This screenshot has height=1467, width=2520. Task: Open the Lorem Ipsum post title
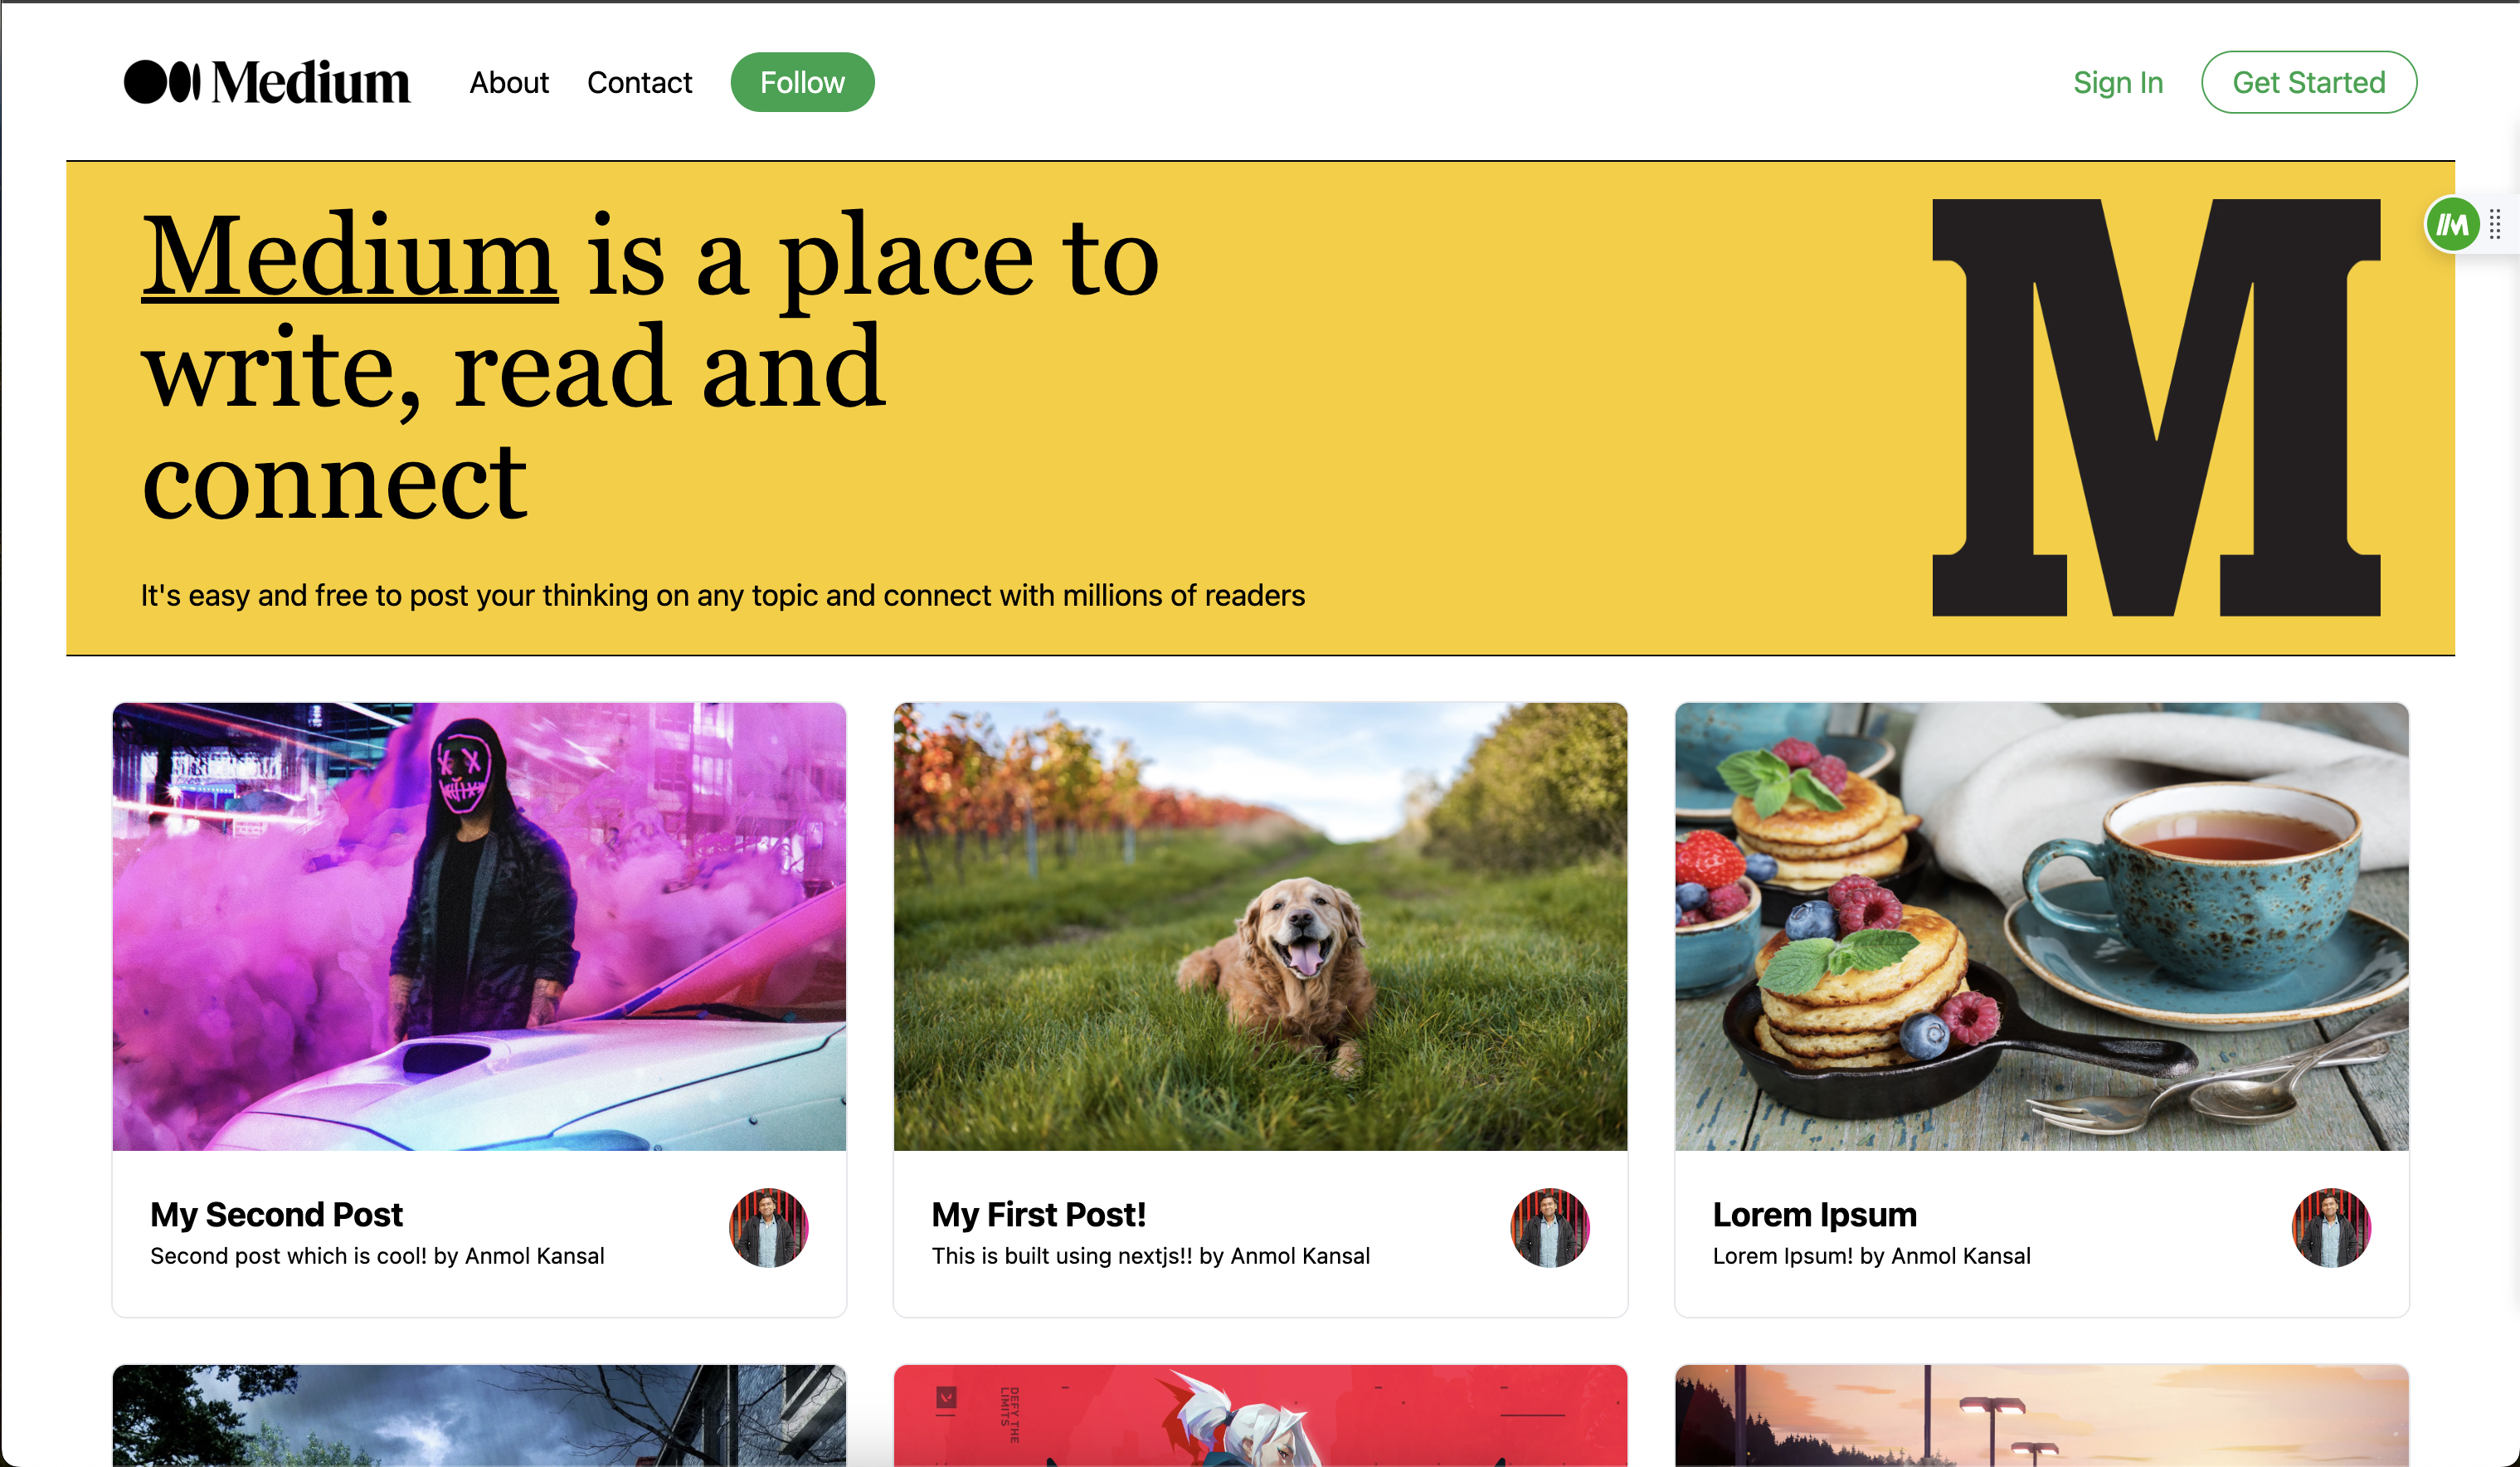point(1814,1214)
